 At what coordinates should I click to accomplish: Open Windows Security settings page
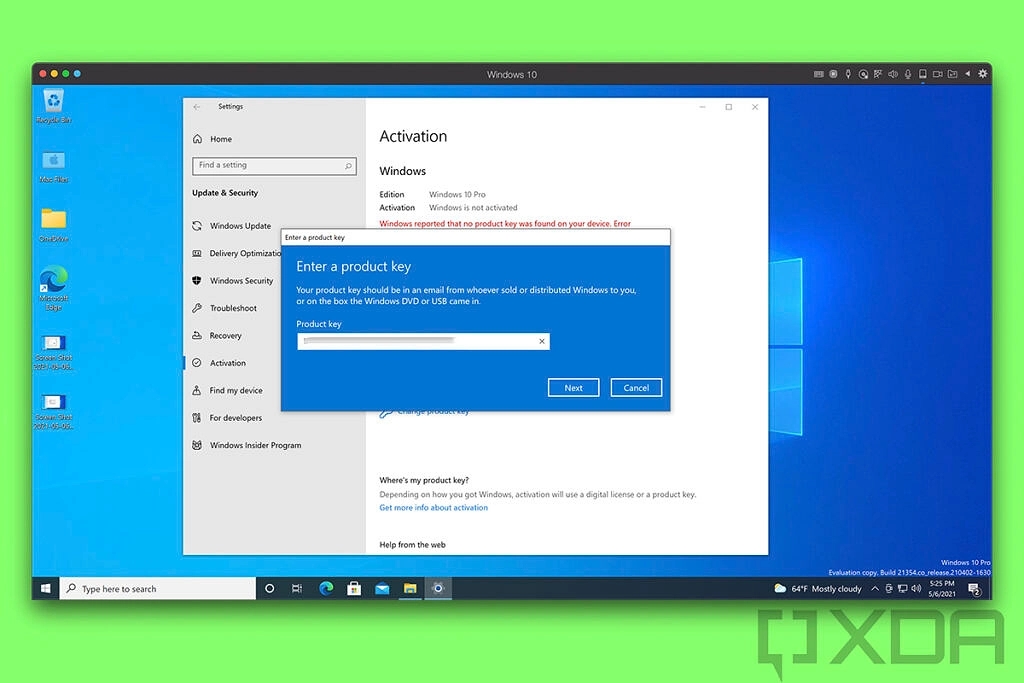[241, 281]
